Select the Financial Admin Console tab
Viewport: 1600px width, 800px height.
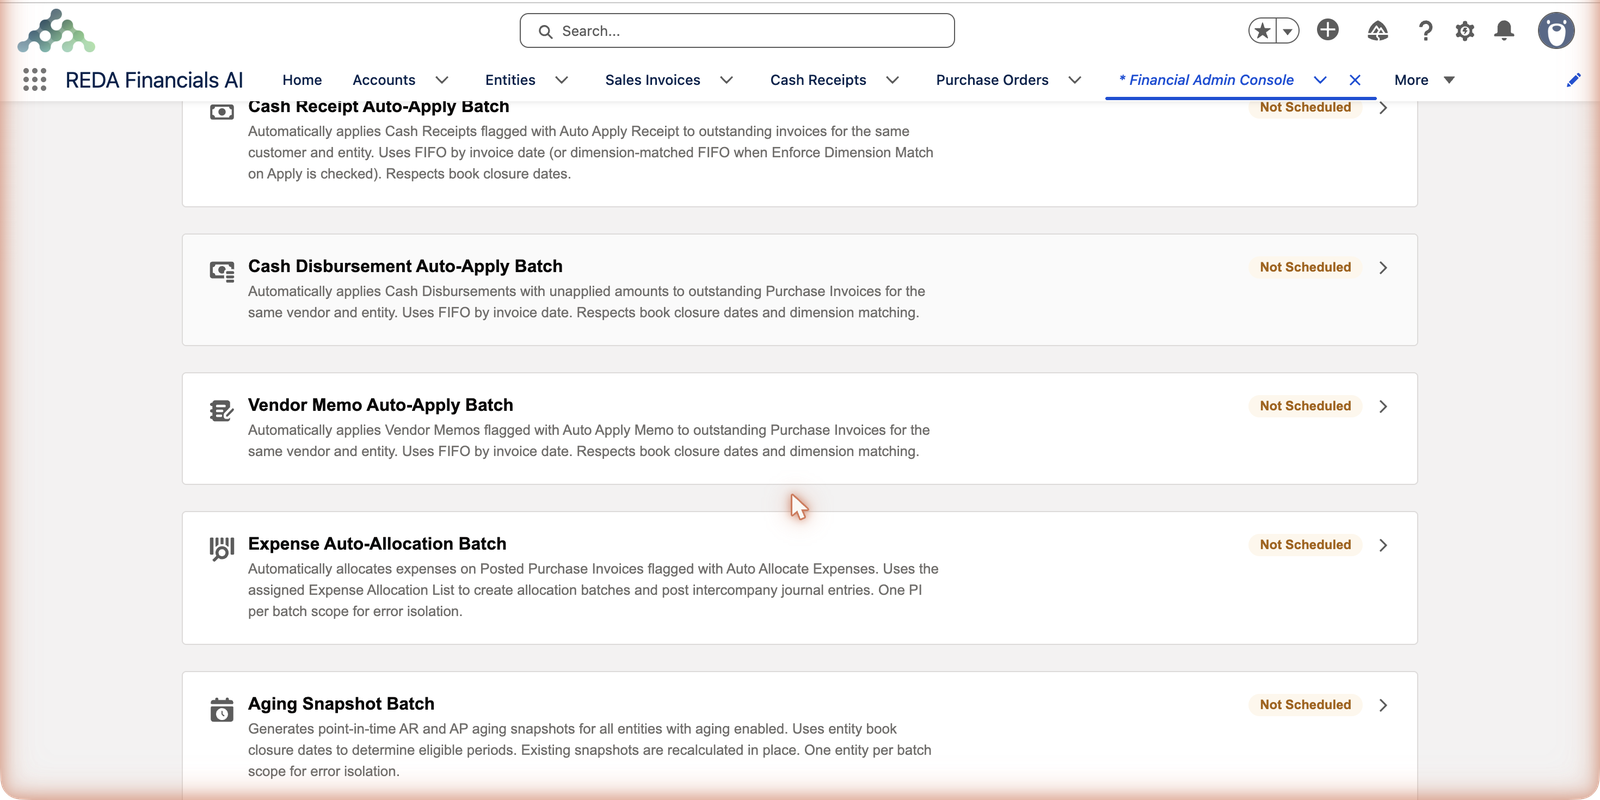click(x=1206, y=80)
